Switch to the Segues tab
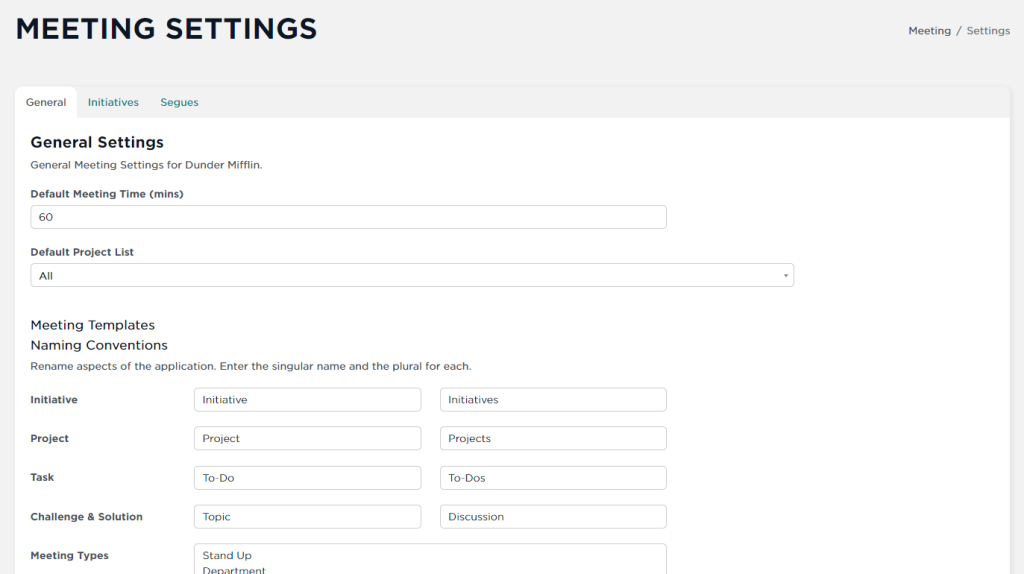The width and height of the screenshot is (1024, 574). coord(179,103)
